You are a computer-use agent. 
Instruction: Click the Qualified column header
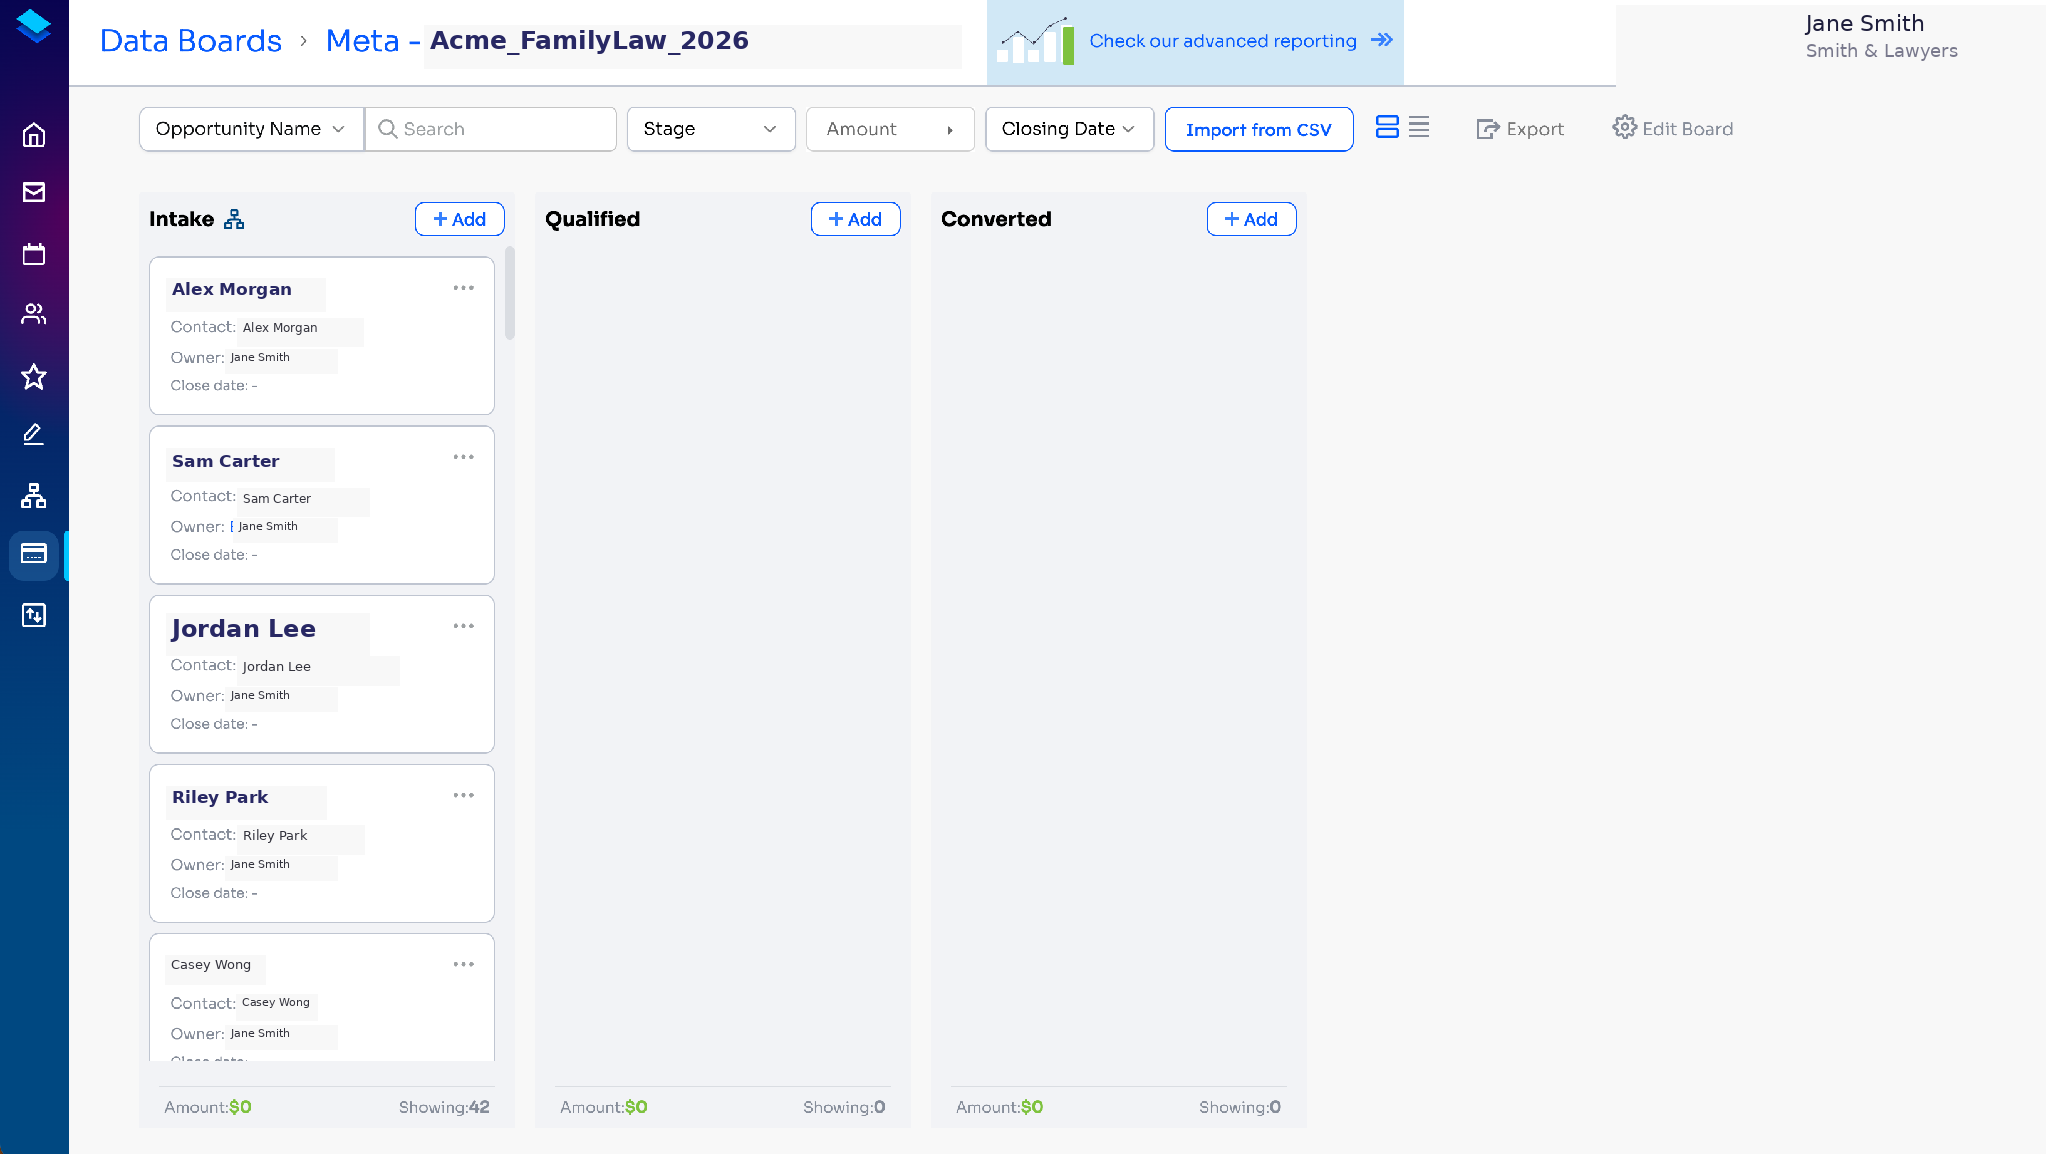tap(592, 219)
